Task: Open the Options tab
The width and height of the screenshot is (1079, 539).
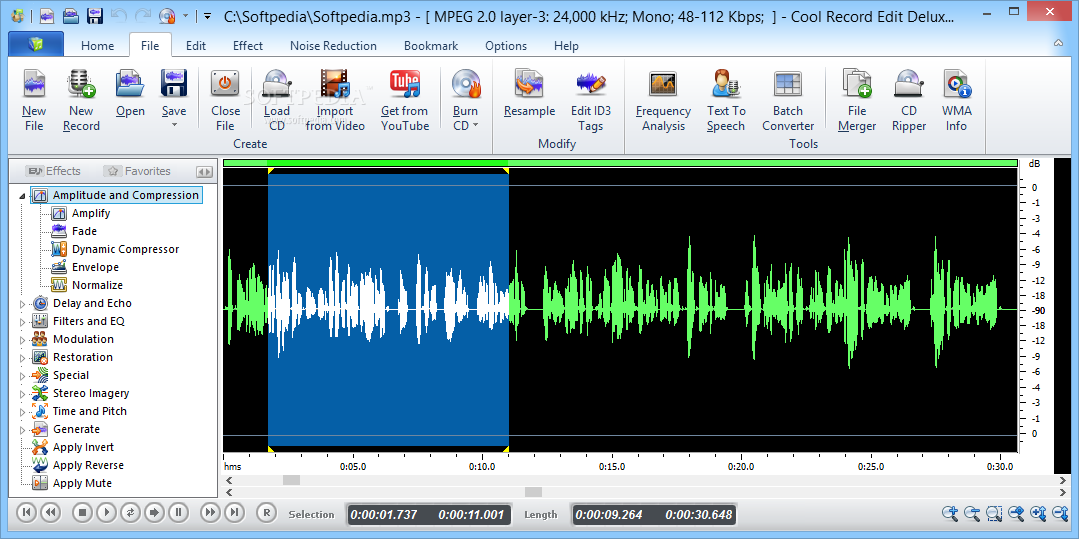Action: coord(506,45)
